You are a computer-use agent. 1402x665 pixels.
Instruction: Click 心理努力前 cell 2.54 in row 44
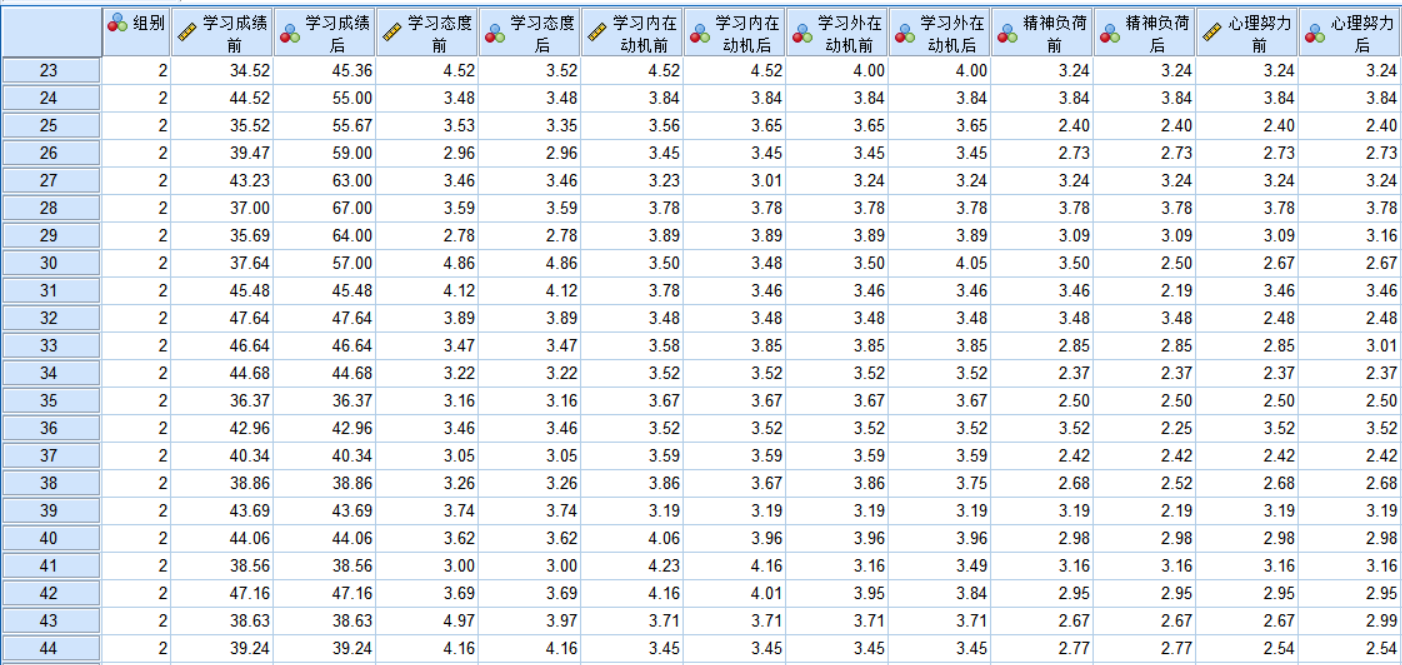click(1247, 649)
